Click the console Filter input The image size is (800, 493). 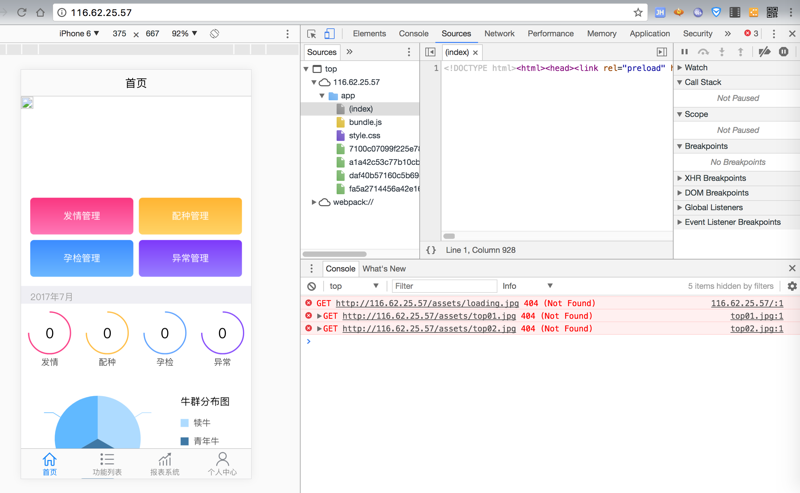point(444,286)
